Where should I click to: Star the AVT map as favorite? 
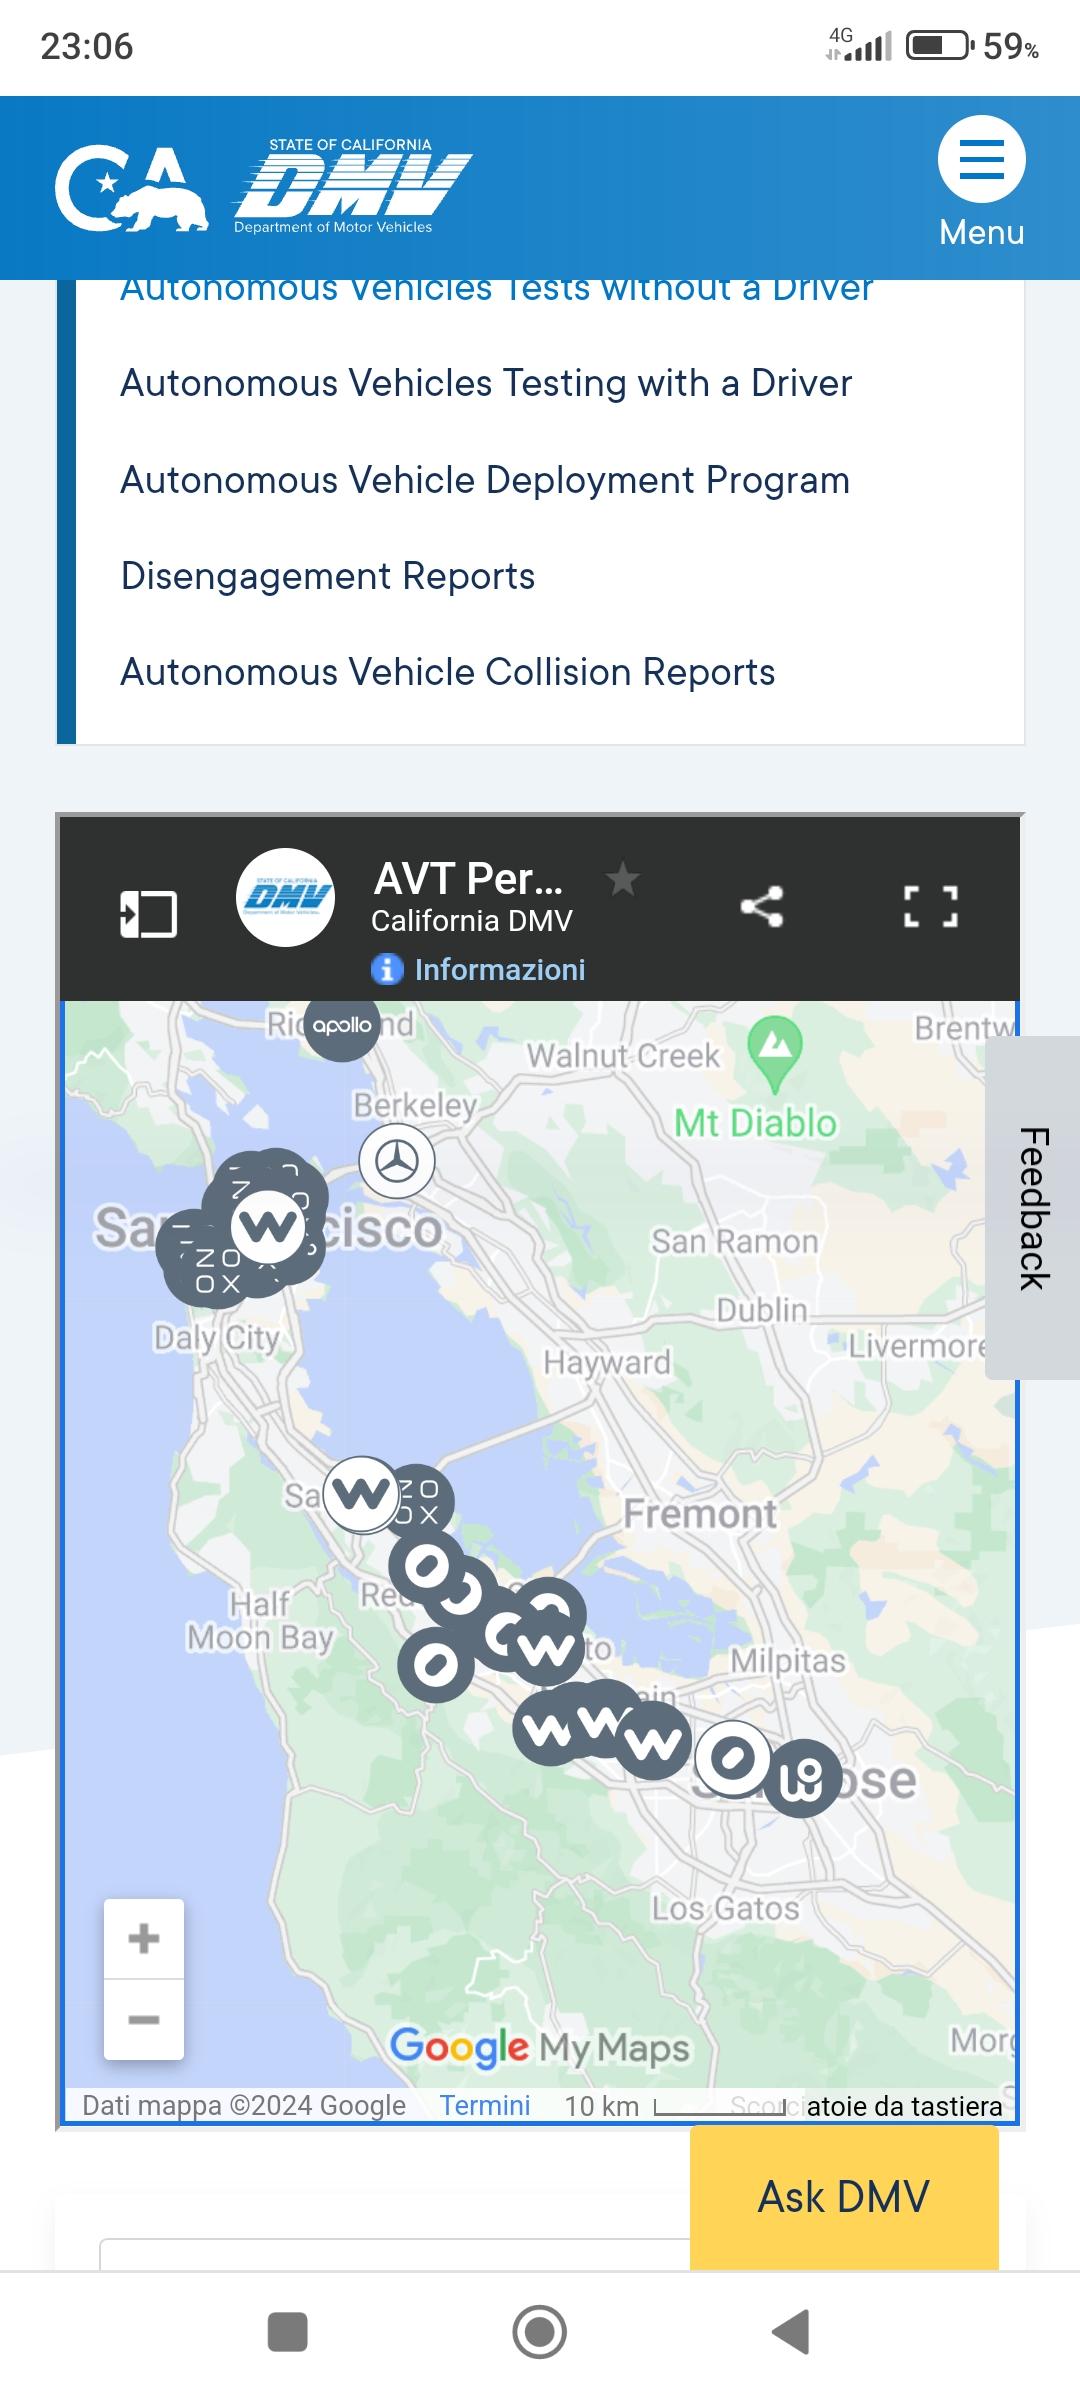(x=622, y=880)
